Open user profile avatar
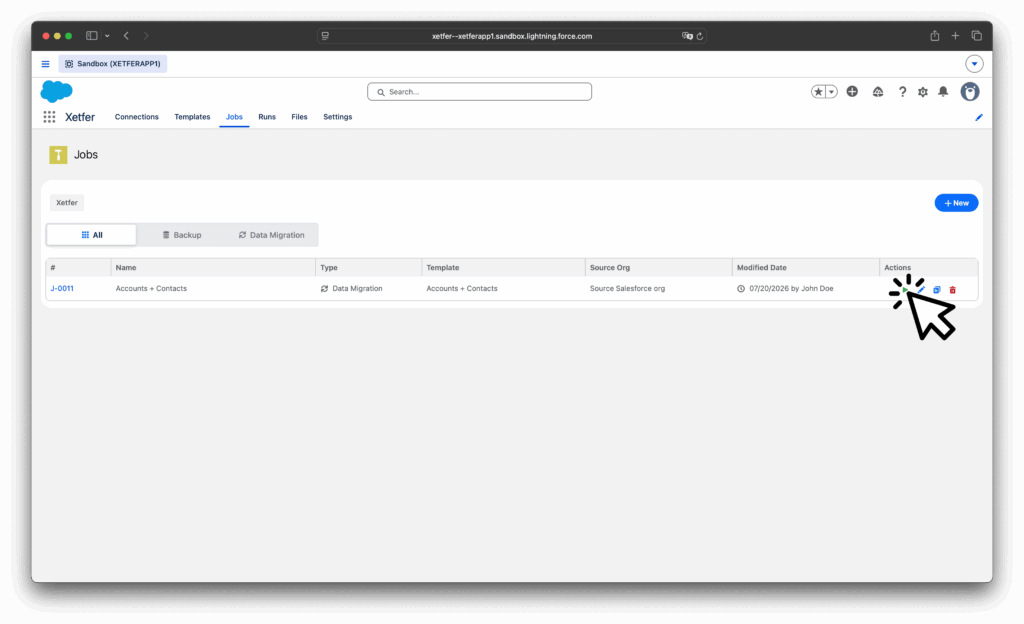This screenshot has width=1024, height=624. click(970, 92)
